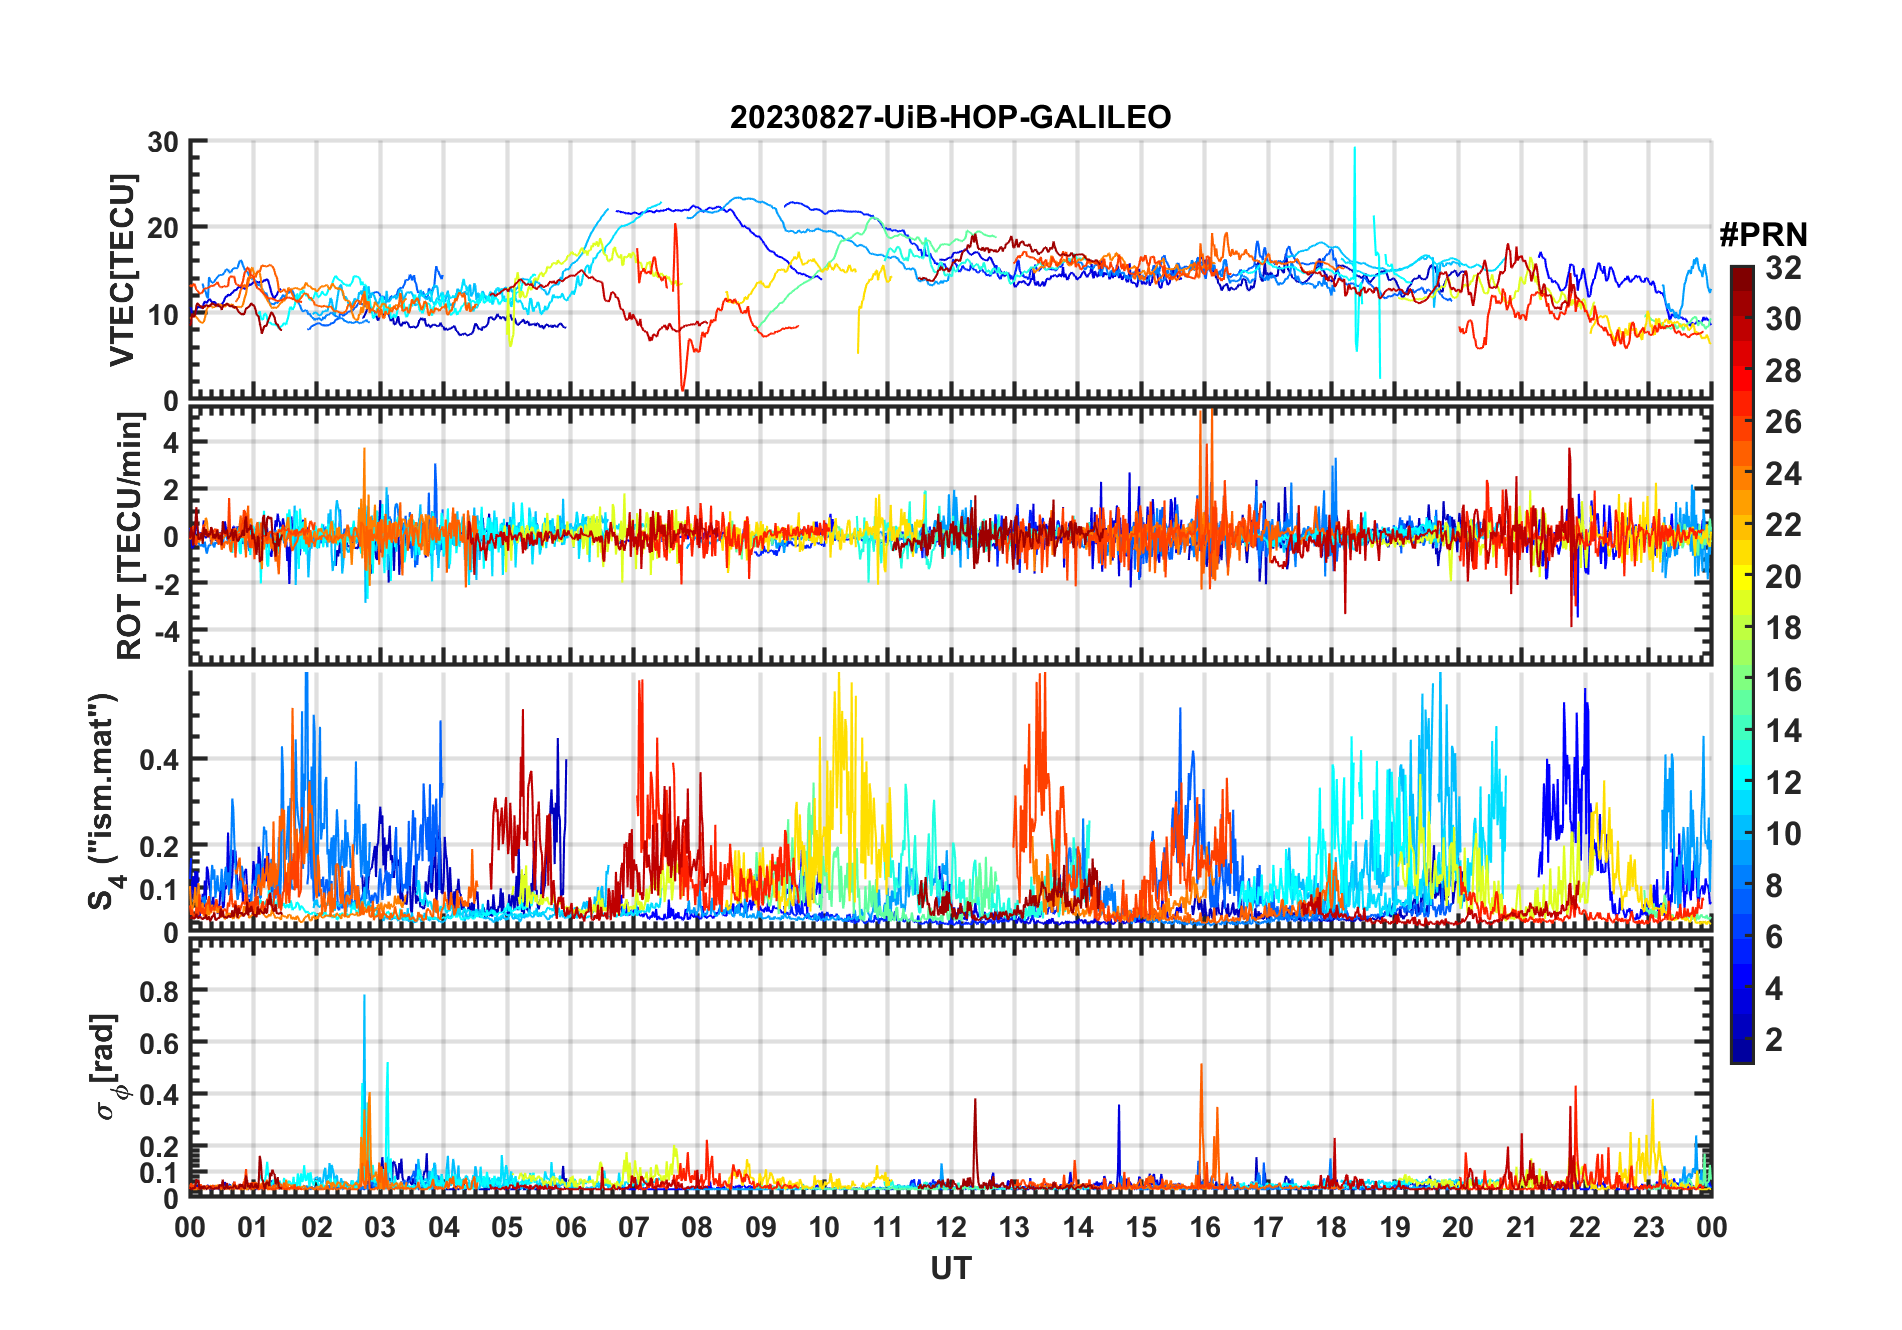
Task: Click hour 17 on the UT axis
Action: (1268, 1227)
